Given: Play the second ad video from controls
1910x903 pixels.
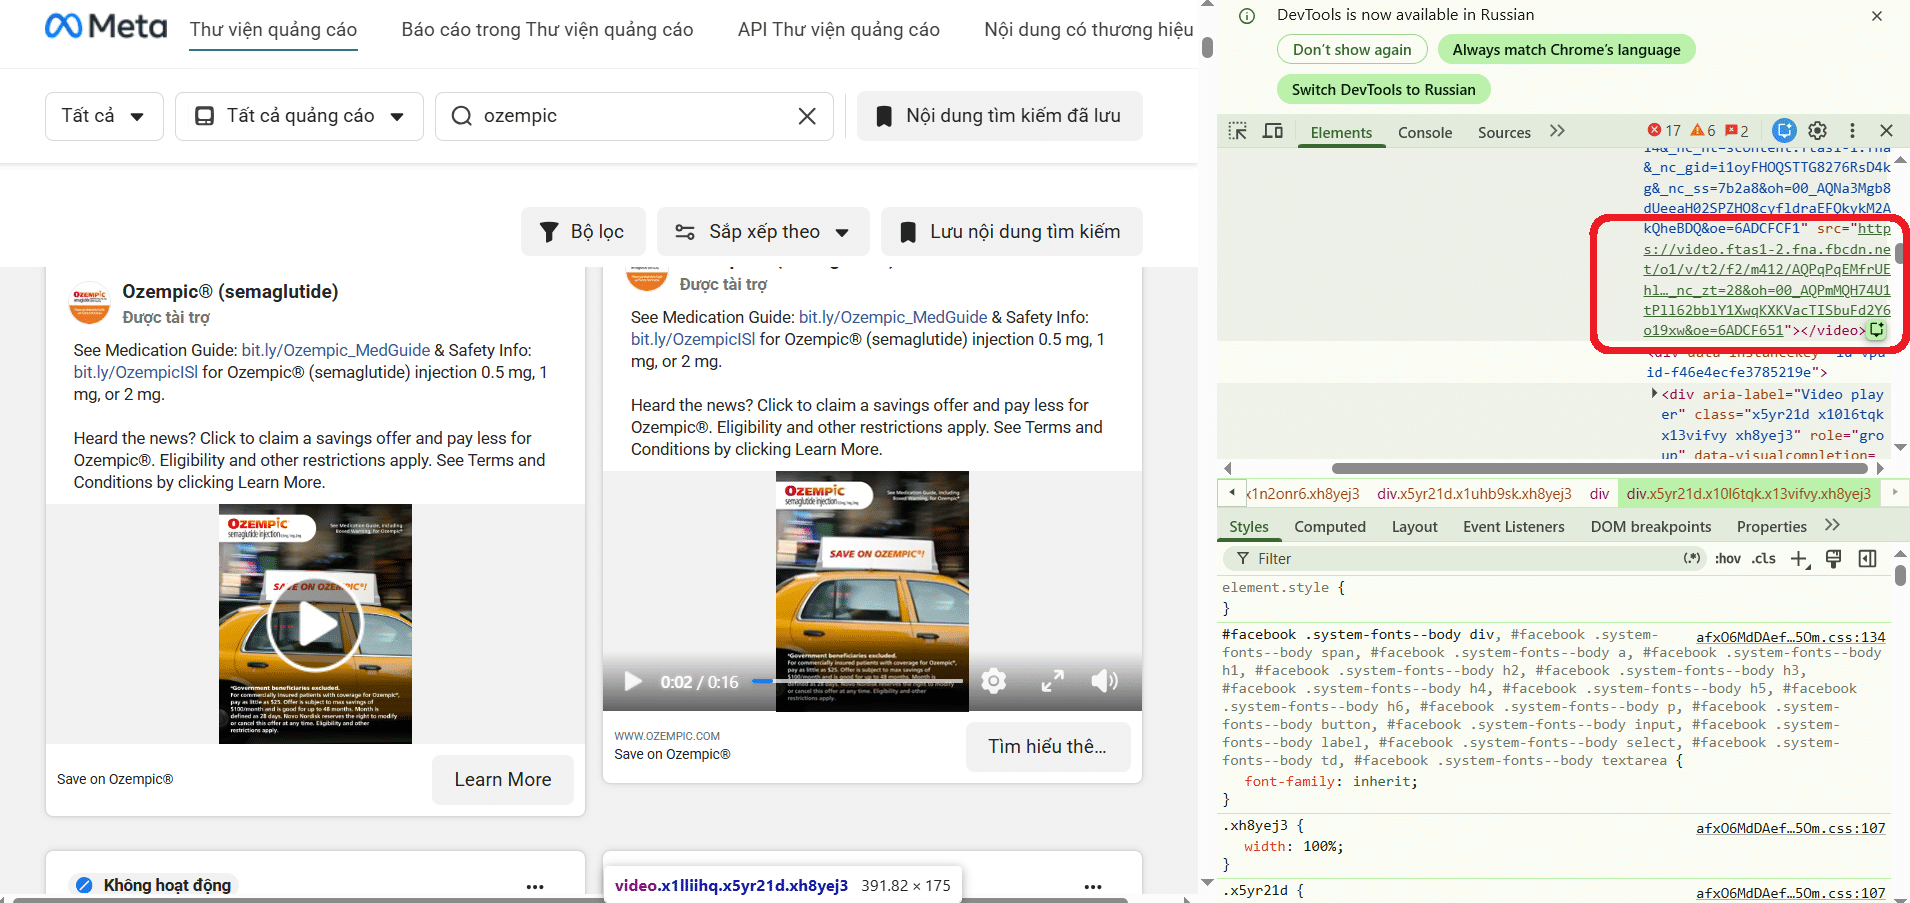Looking at the screenshot, I should (633, 682).
